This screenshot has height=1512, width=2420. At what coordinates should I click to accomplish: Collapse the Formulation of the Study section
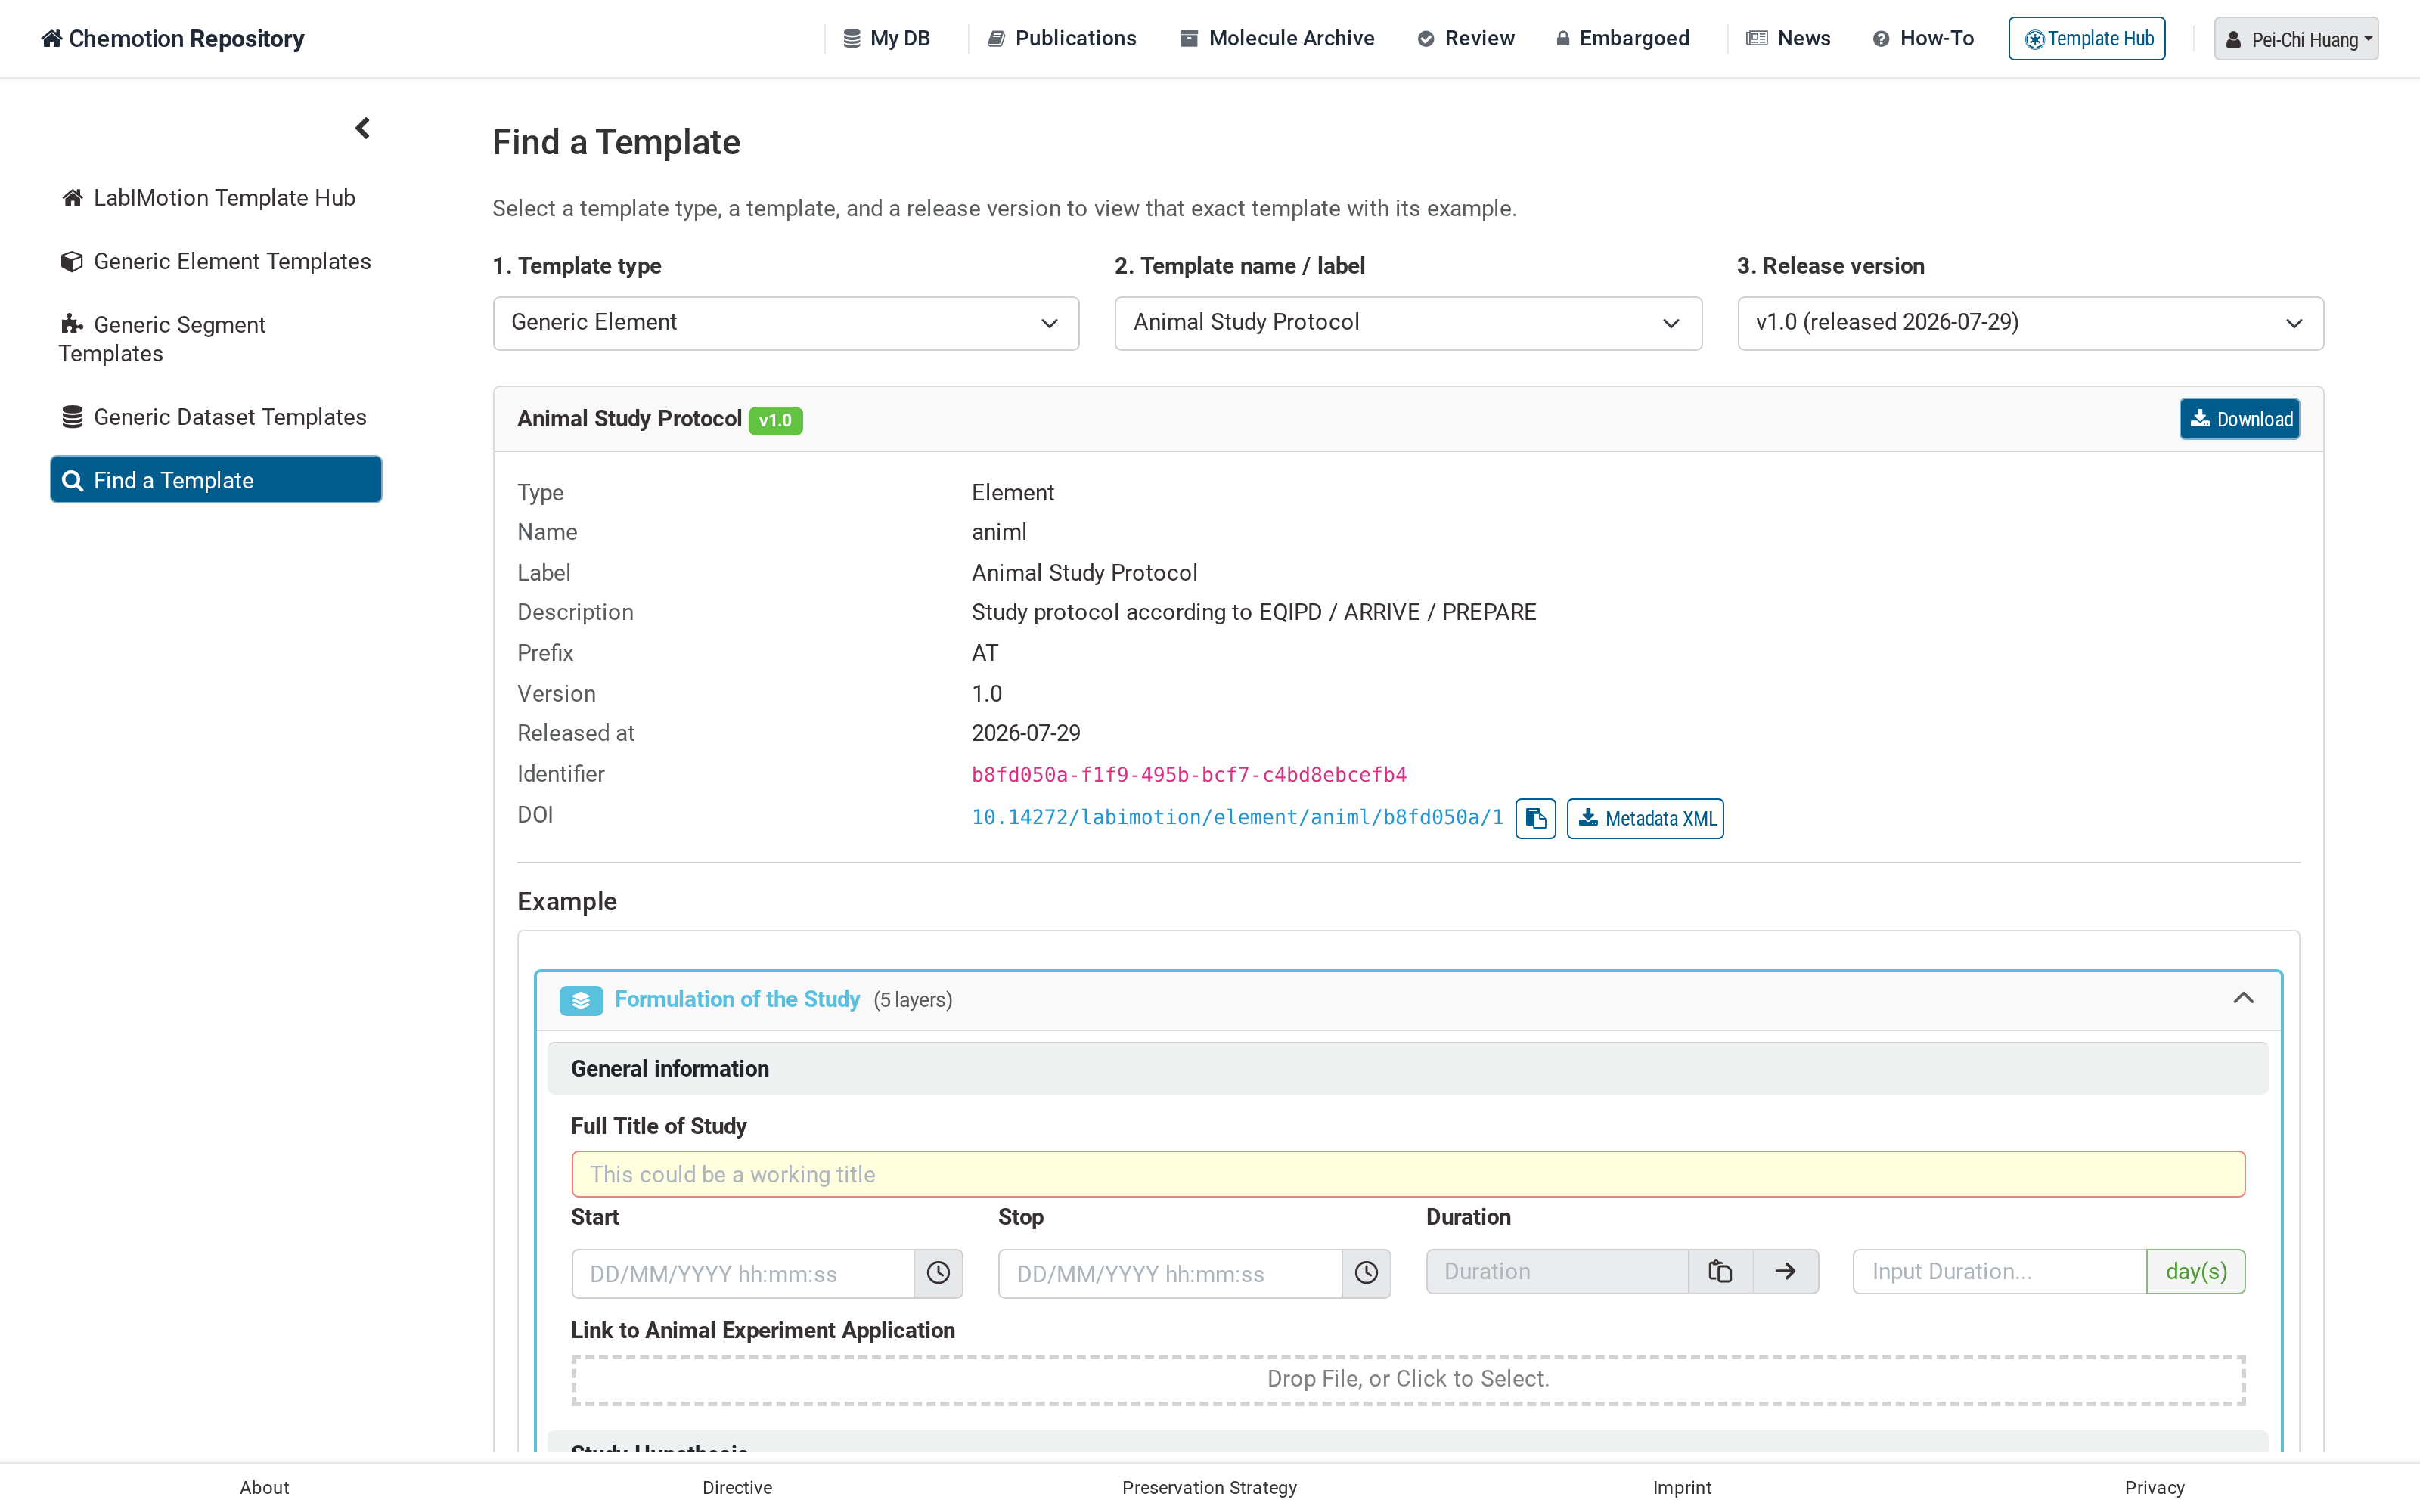2243,999
